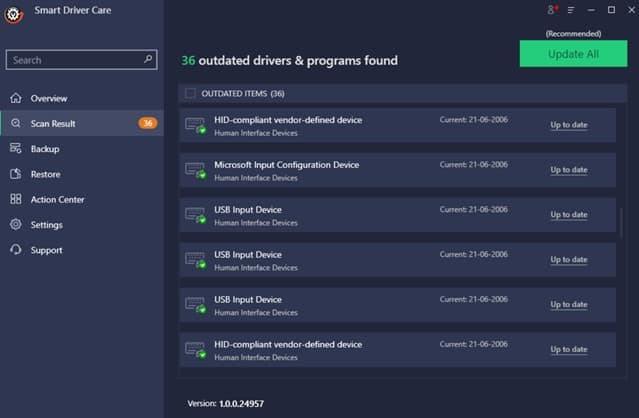Click the (Recommended) label above Update All

pyautogui.click(x=573, y=34)
